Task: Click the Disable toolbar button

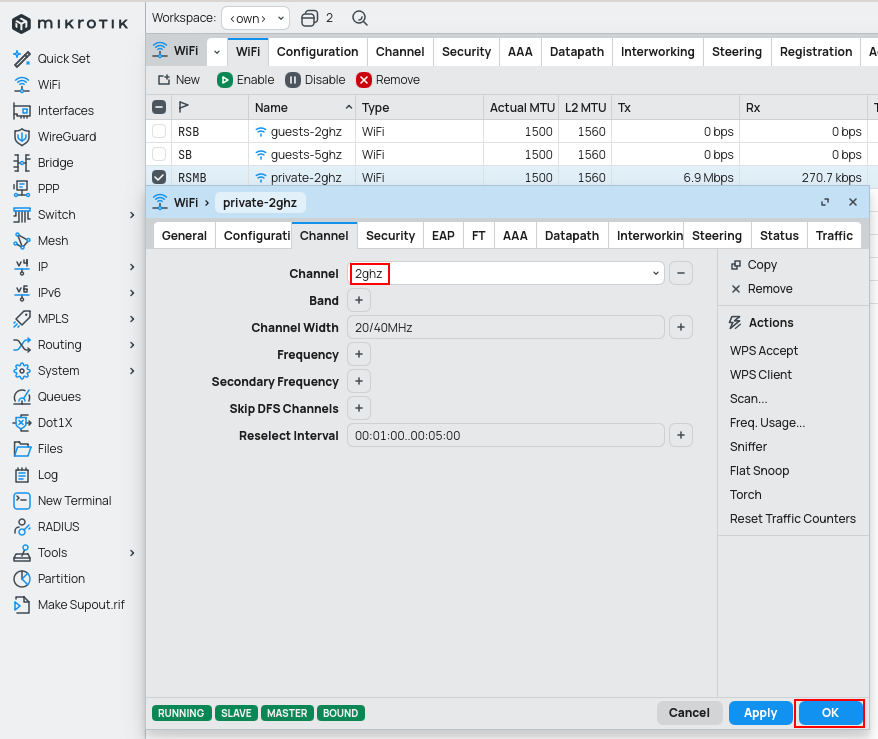Action: tap(315, 79)
